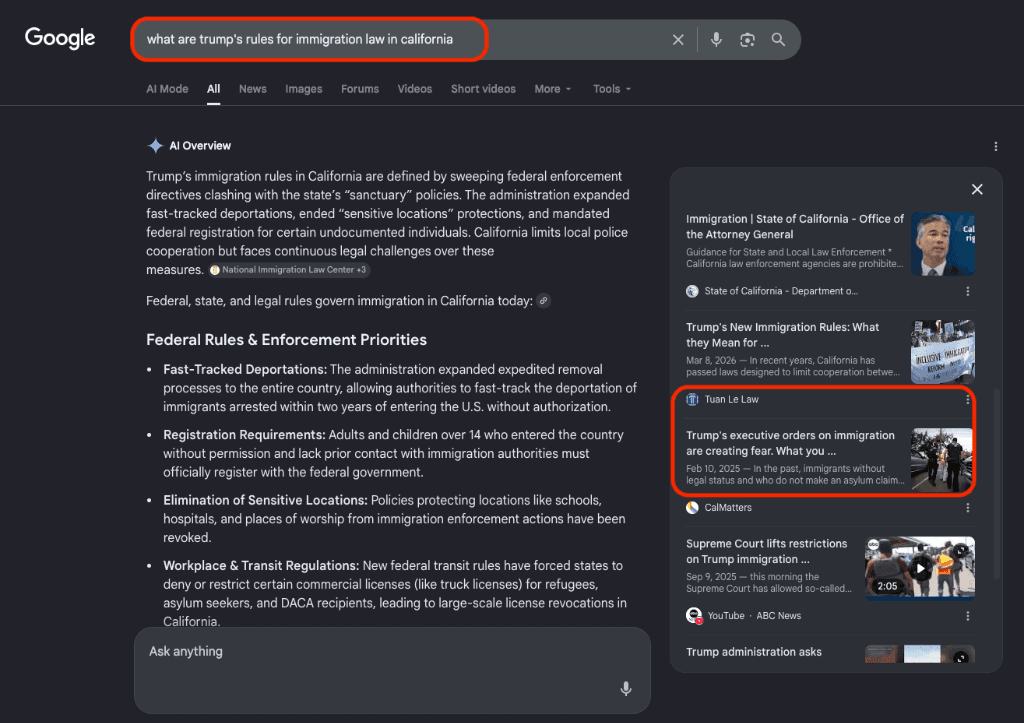This screenshot has height=723, width=1024.
Task: Click the Google logo
Action: 60,39
